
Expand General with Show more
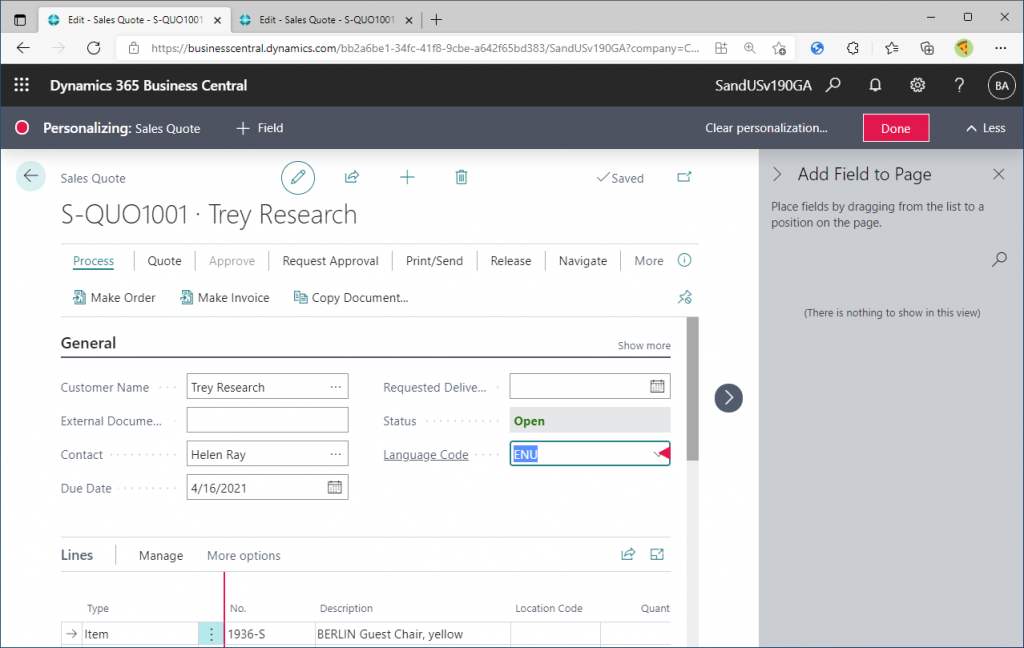coord(644,346)
